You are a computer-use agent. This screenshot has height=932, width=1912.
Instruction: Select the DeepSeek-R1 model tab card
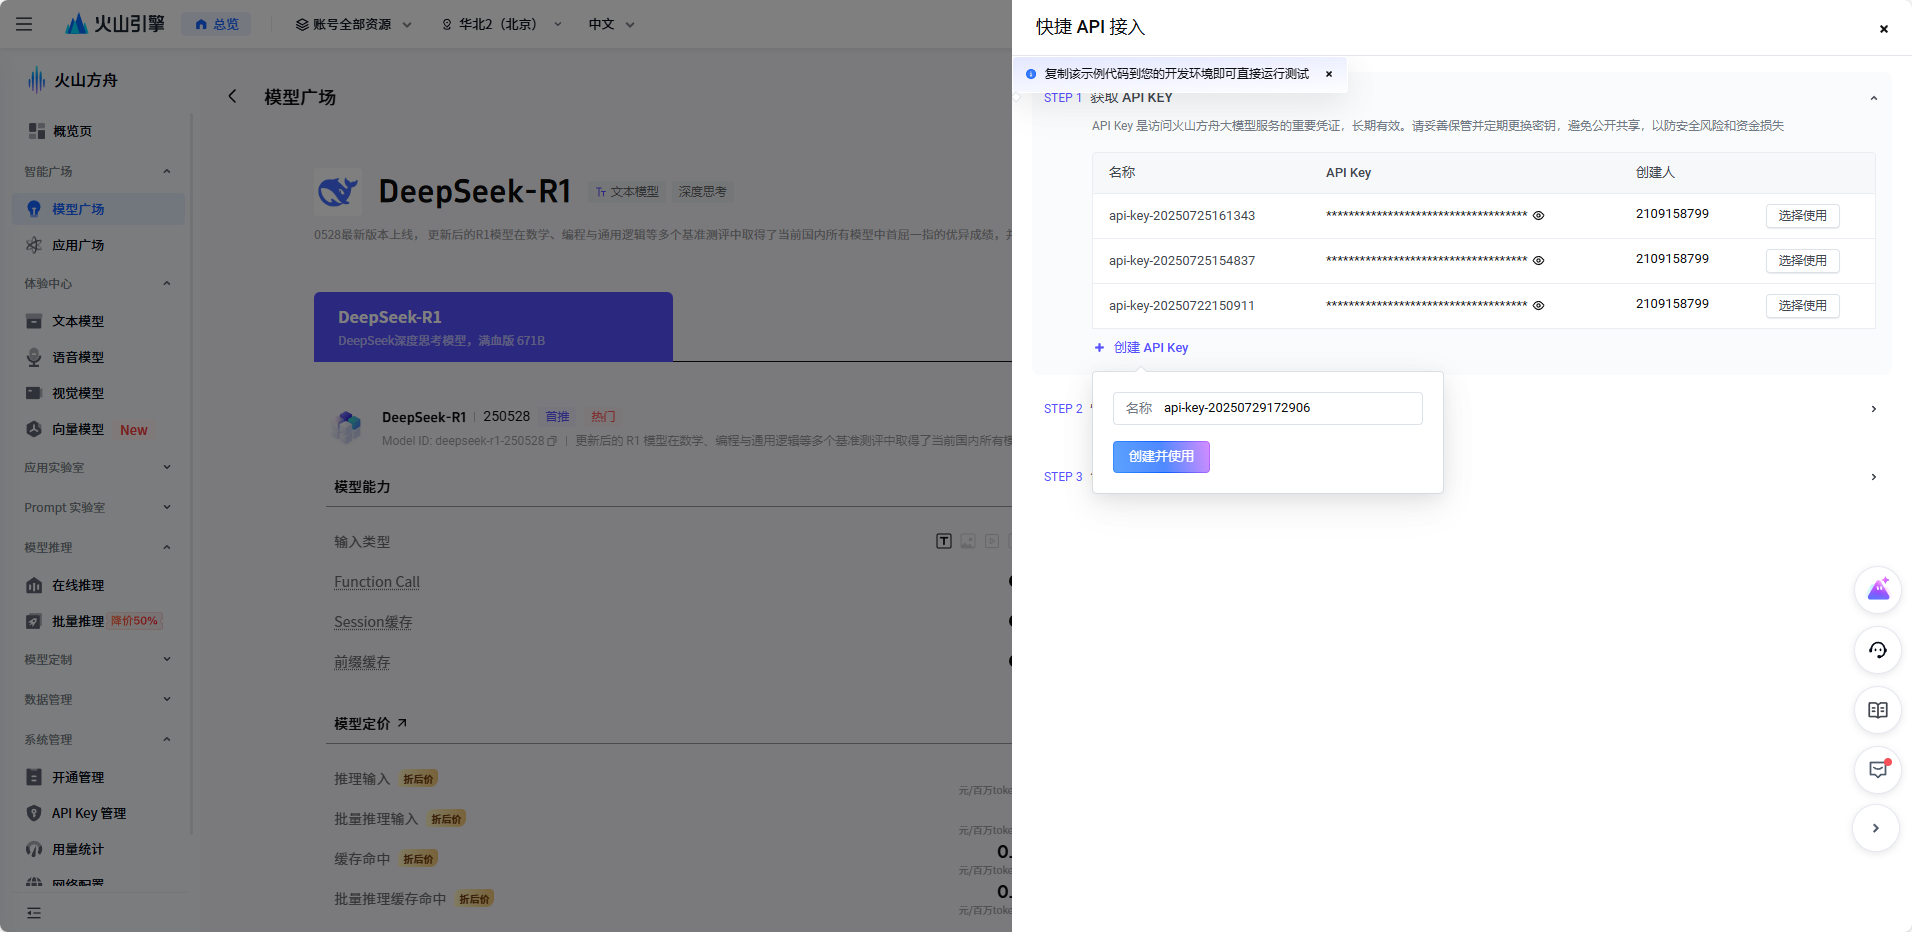[x=493, y=327]
